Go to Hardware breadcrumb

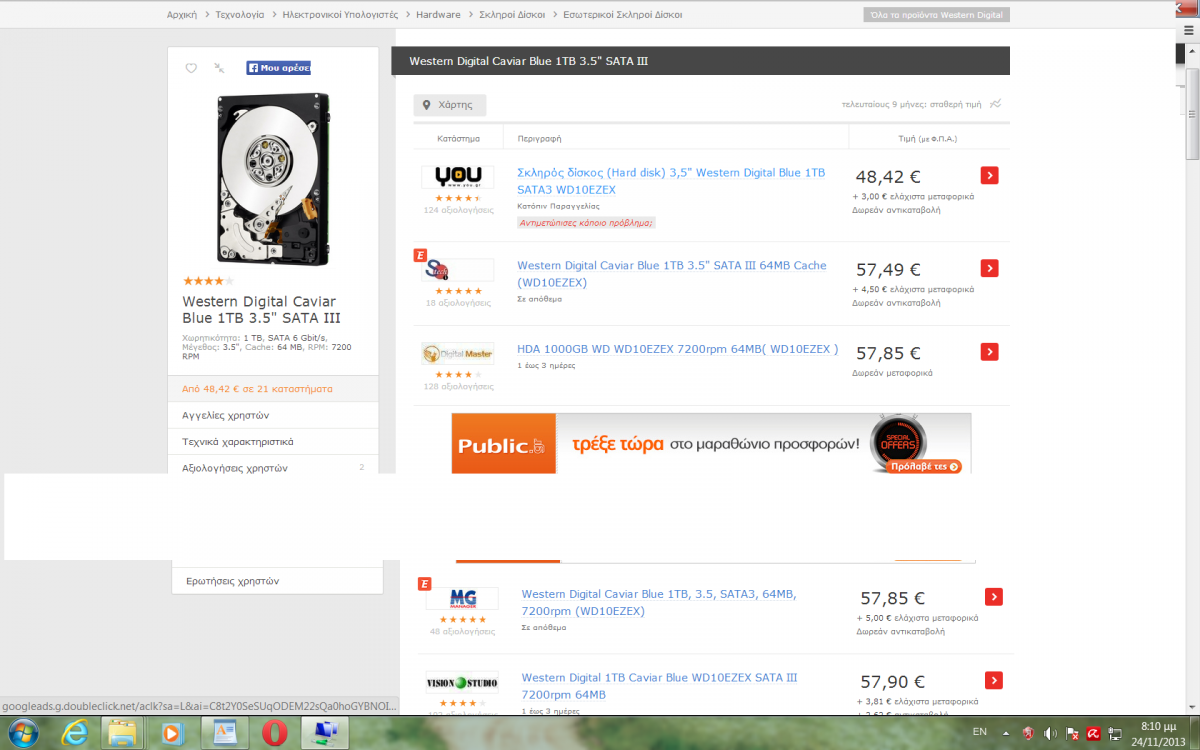click(x=438, y=15)
